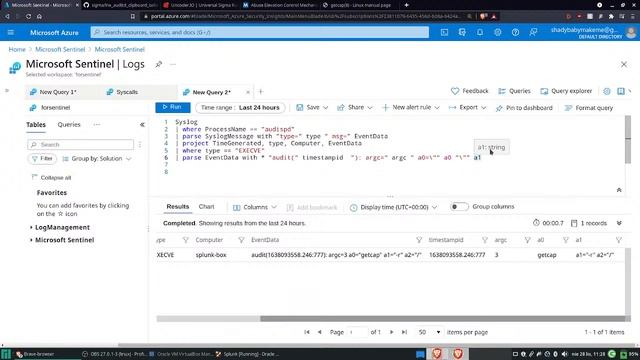
Task: Add a new query tab with plus
Action: [261, 91]
